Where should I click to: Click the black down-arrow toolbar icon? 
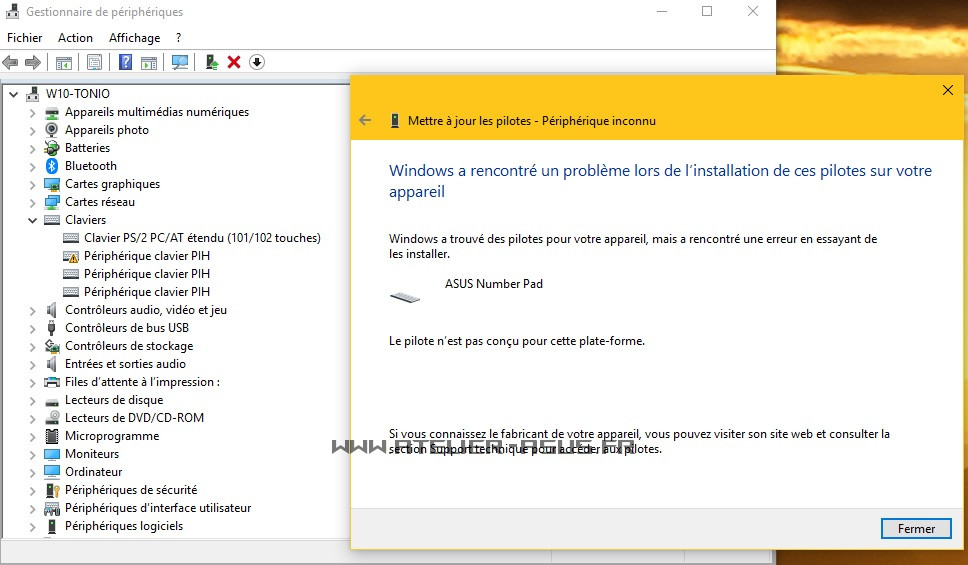point(257,62)
